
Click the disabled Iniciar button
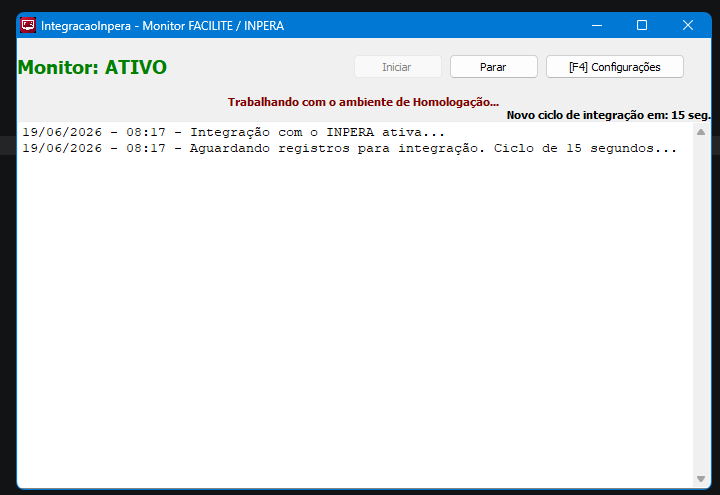(x=398, y=67)
